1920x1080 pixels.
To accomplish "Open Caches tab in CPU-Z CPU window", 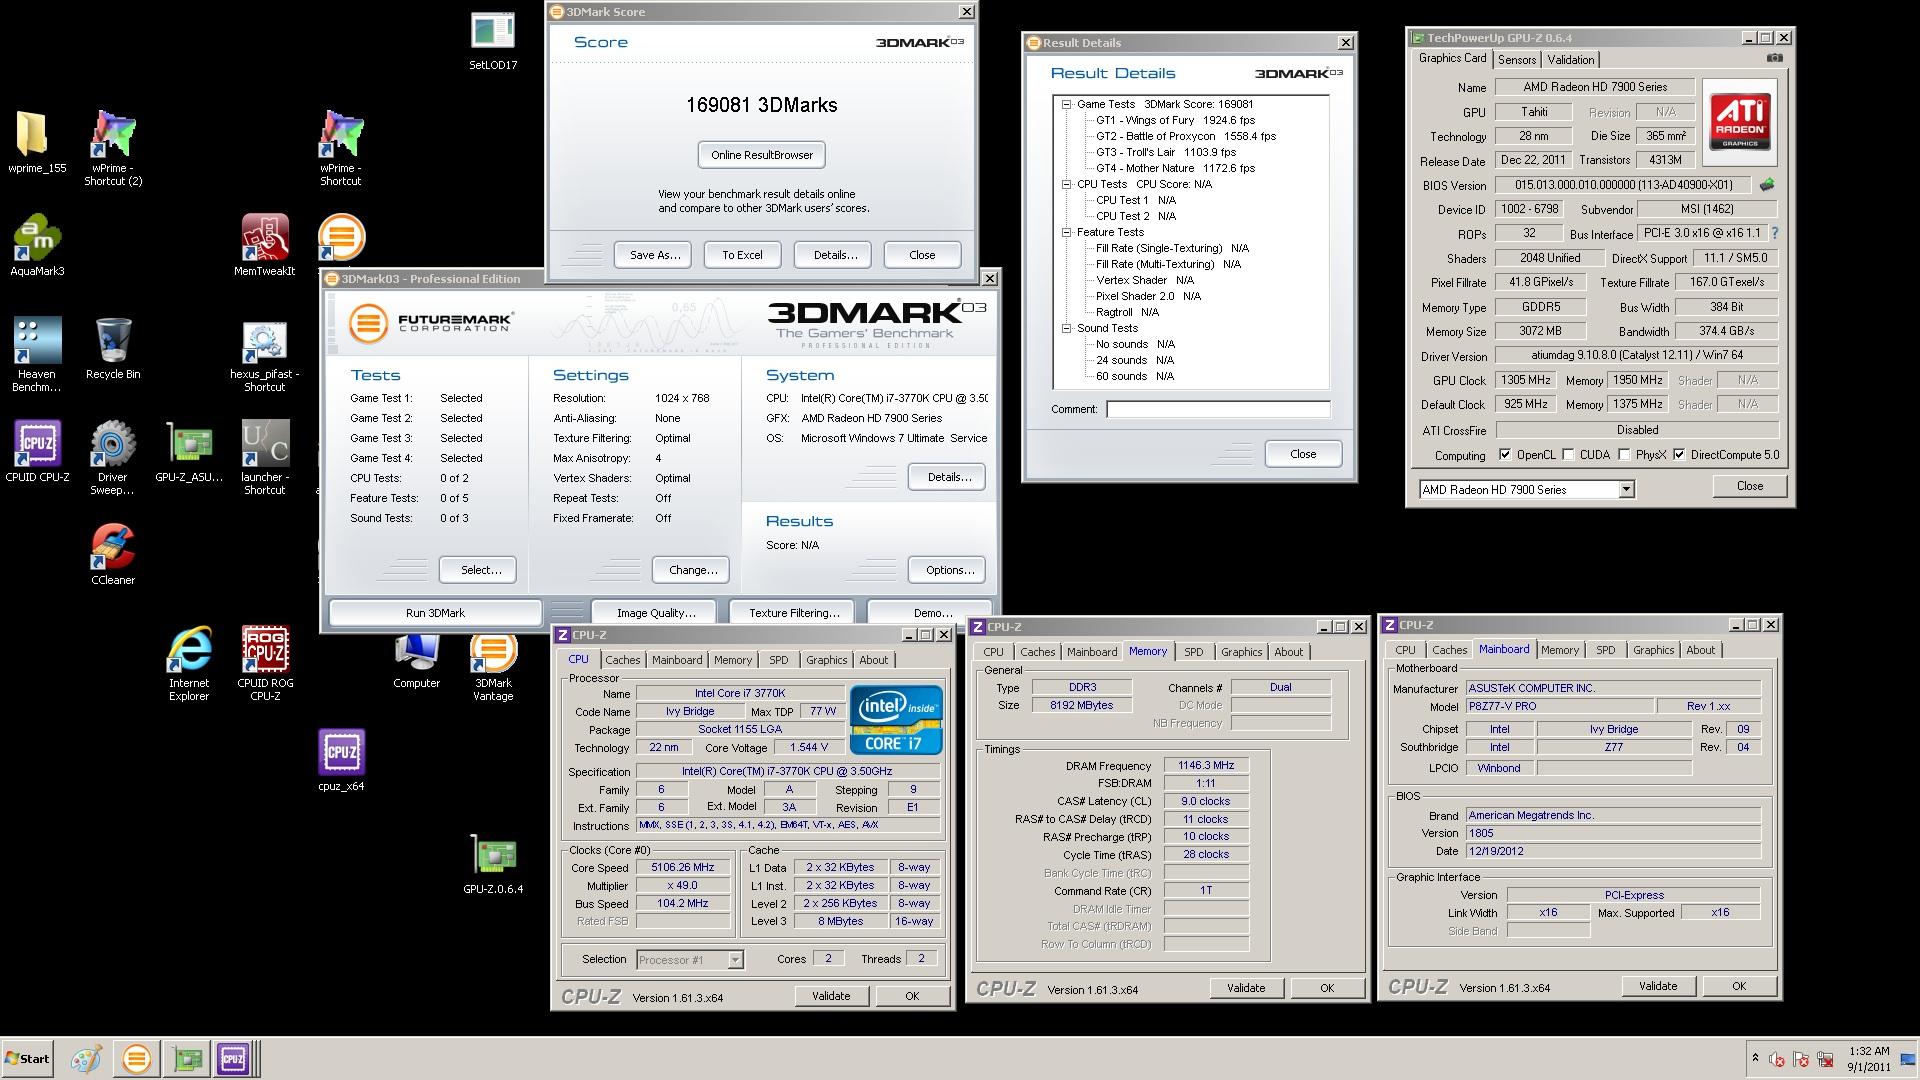I will click(x=622, y=660).
